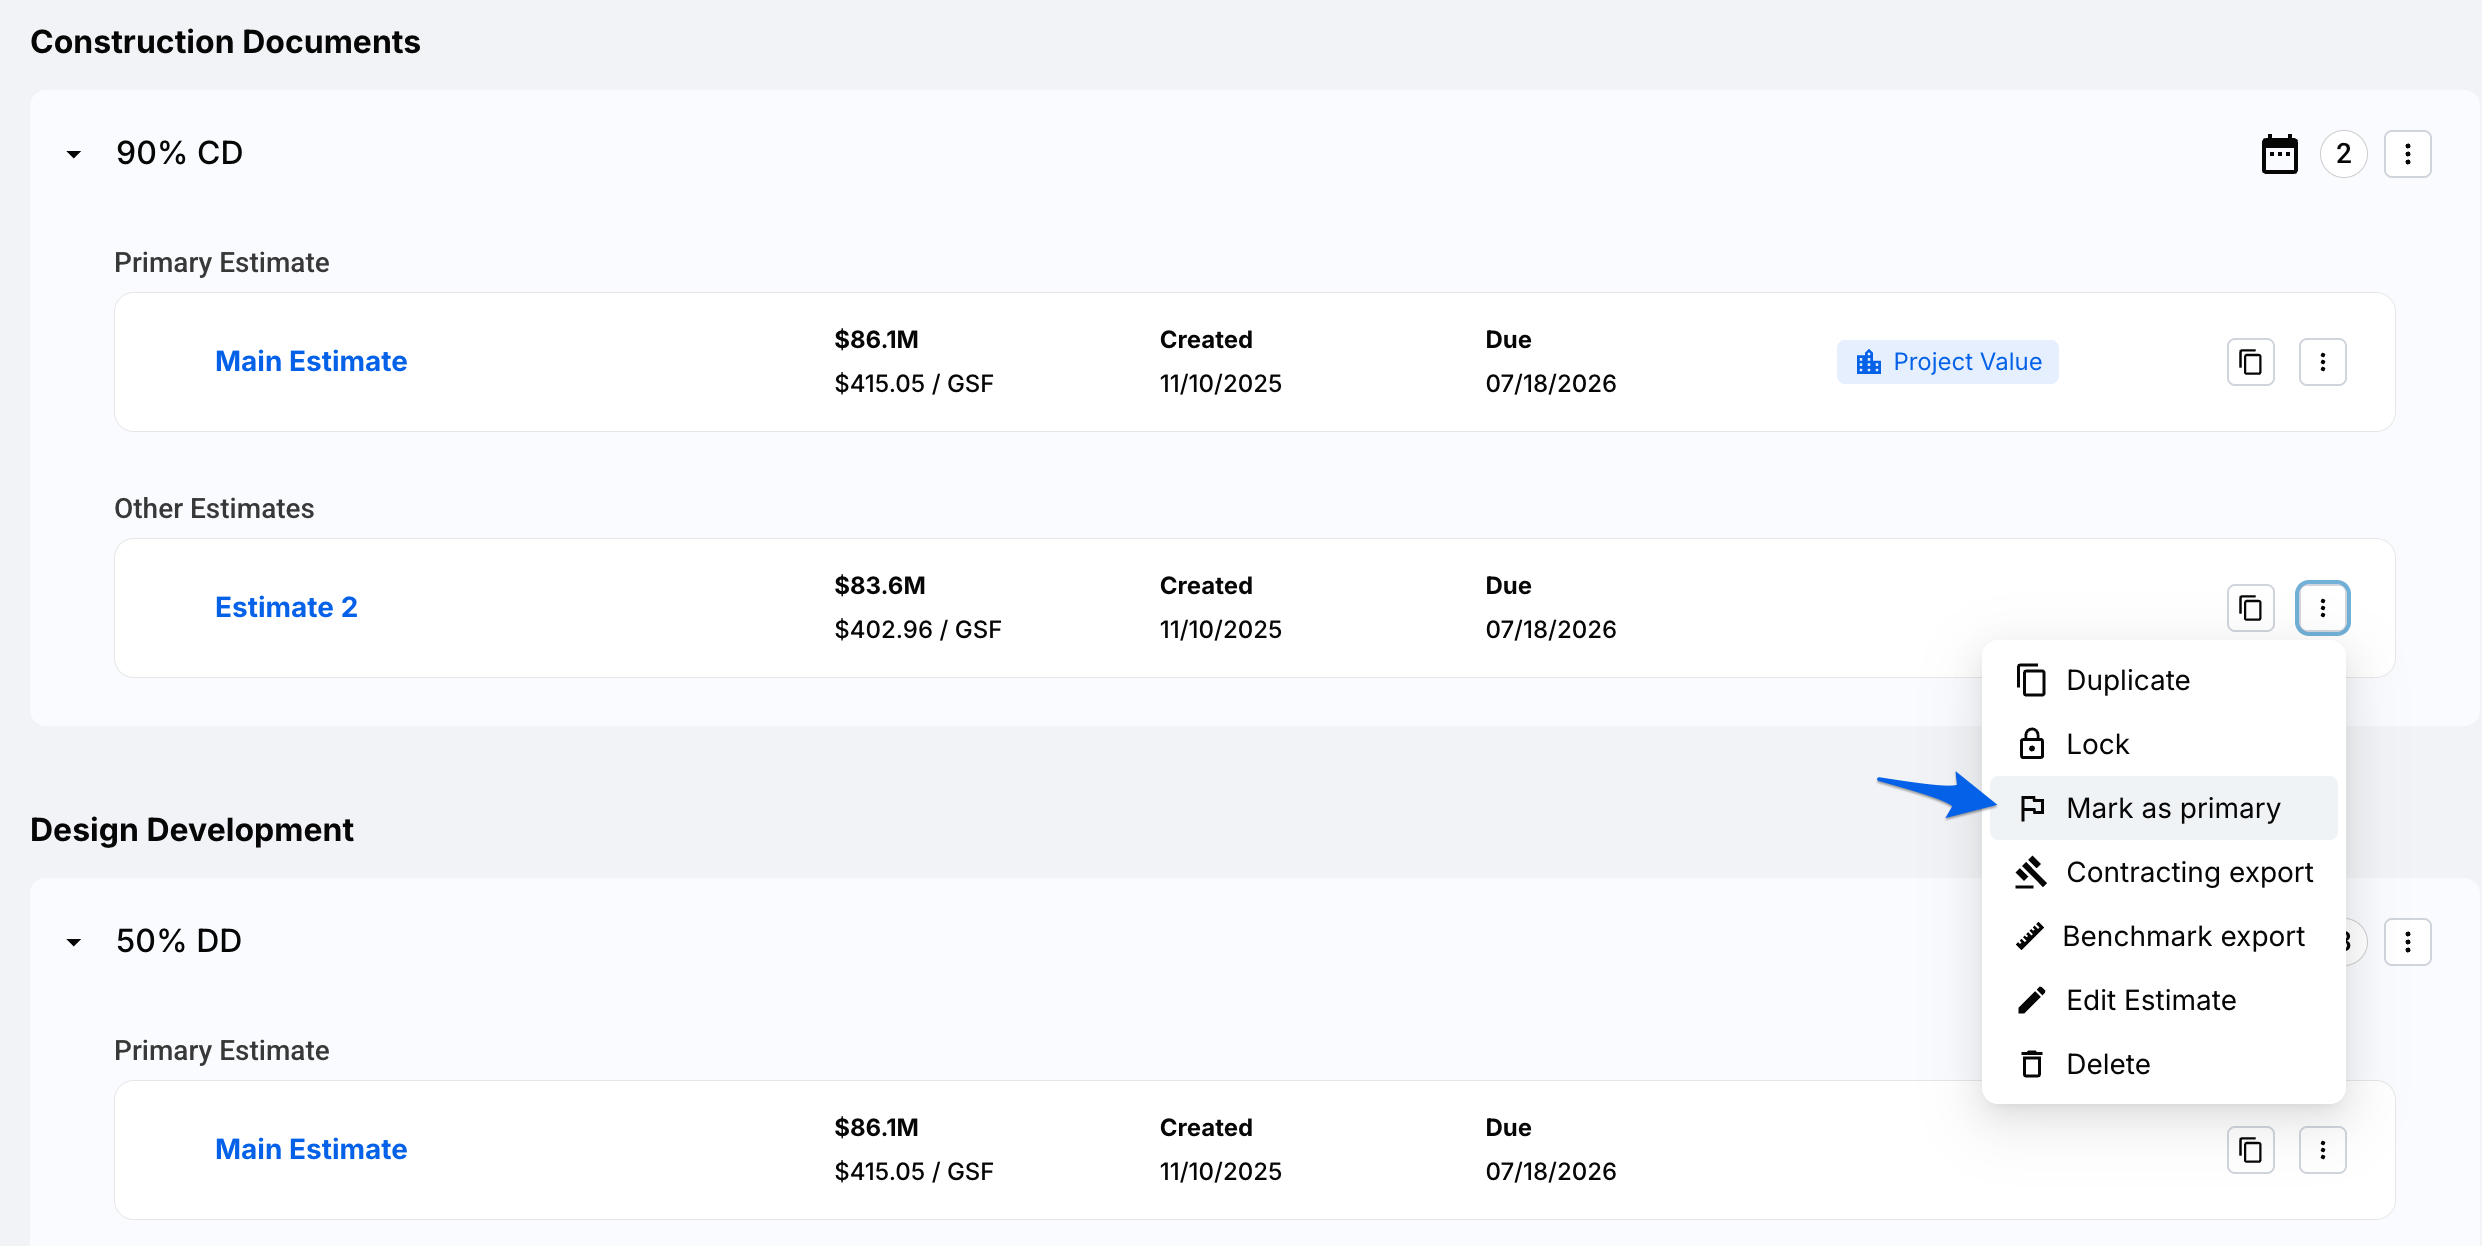Open the 90% CD calendar icon
The width and height of the screenshot is (2482, 1246).
(x=2279, y=154)
